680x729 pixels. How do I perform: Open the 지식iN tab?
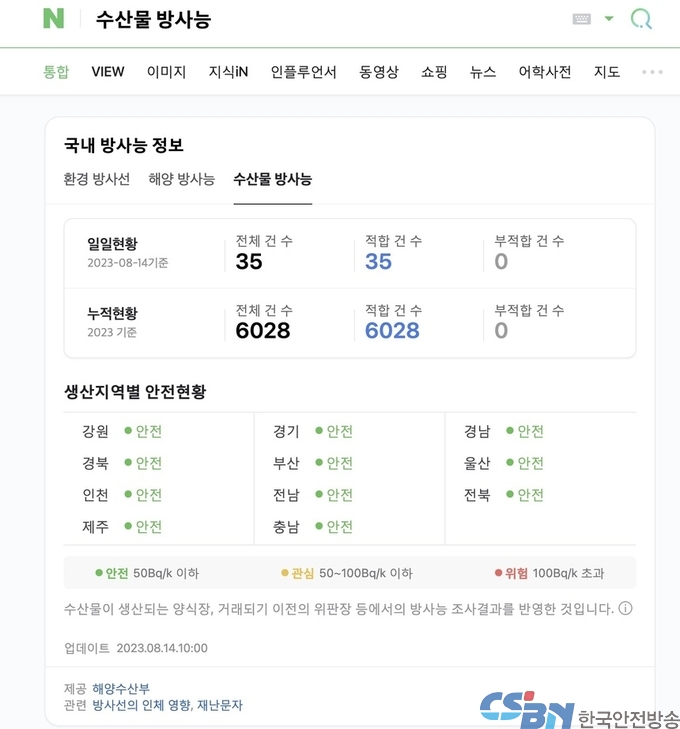(x=228, y=72)
